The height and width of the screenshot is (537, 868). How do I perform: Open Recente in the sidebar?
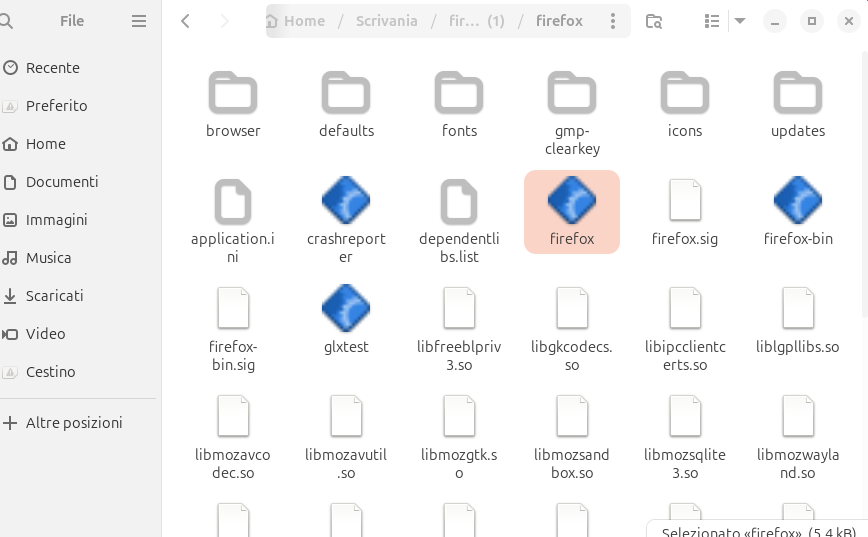tap(78, 68)
